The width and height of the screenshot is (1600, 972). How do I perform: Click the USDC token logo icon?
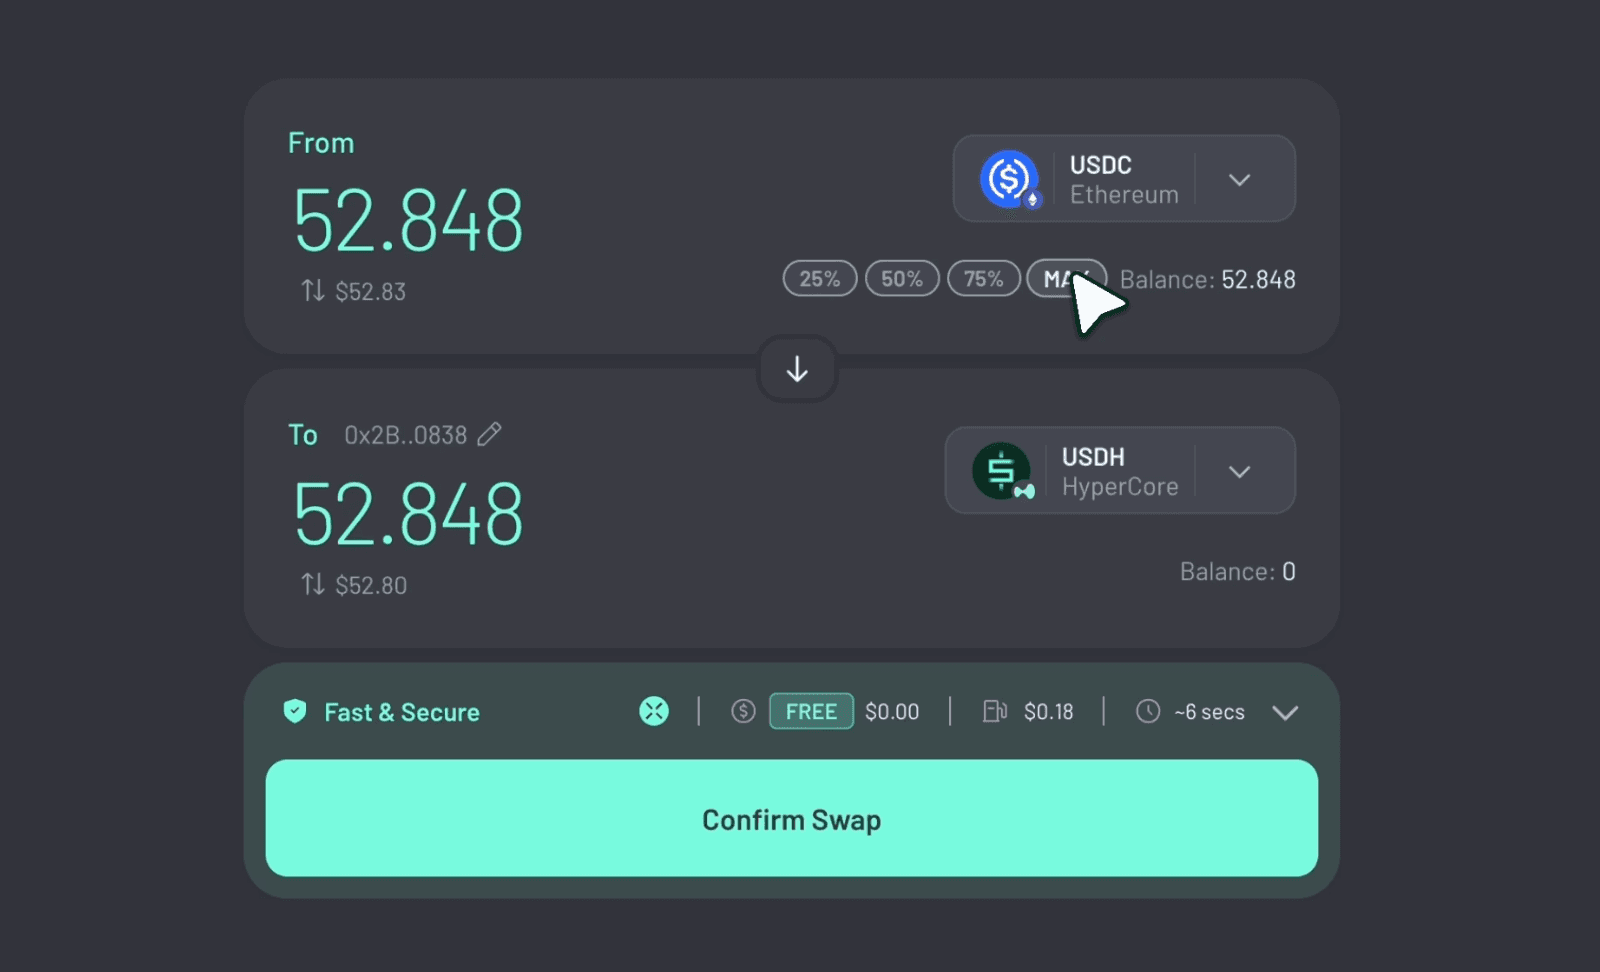click(x=1009, y=179)
